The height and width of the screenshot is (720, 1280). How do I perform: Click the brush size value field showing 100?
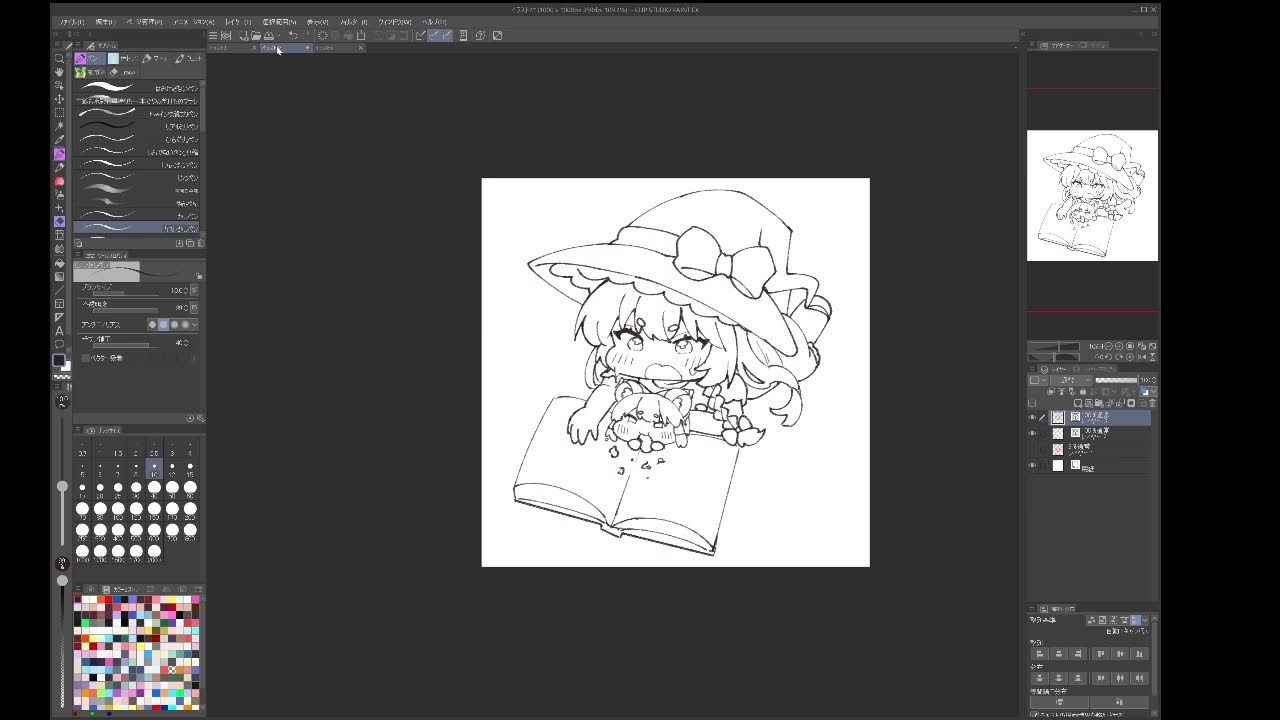point(177,290)
